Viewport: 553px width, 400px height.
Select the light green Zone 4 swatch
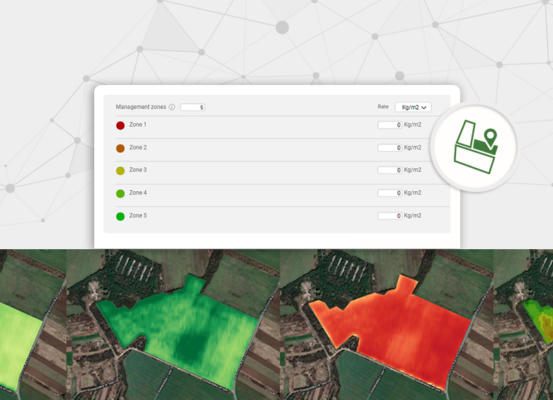click(x=120, y=193)
